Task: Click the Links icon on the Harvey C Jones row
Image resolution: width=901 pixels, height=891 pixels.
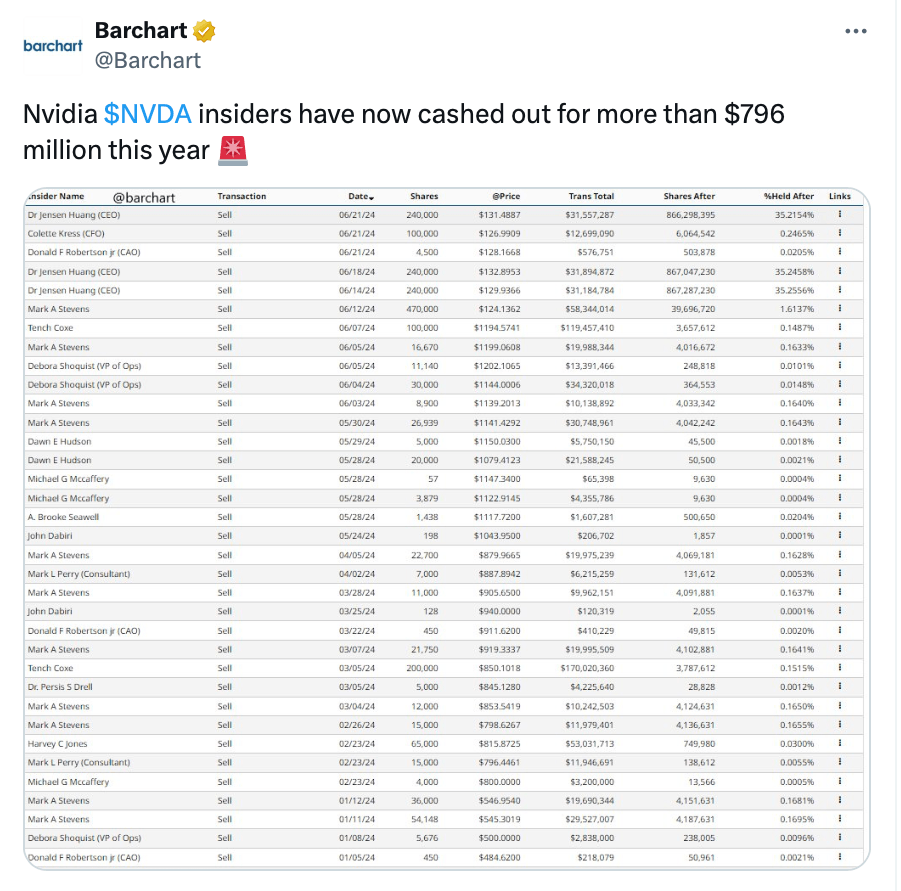Action: coord(841,744)
